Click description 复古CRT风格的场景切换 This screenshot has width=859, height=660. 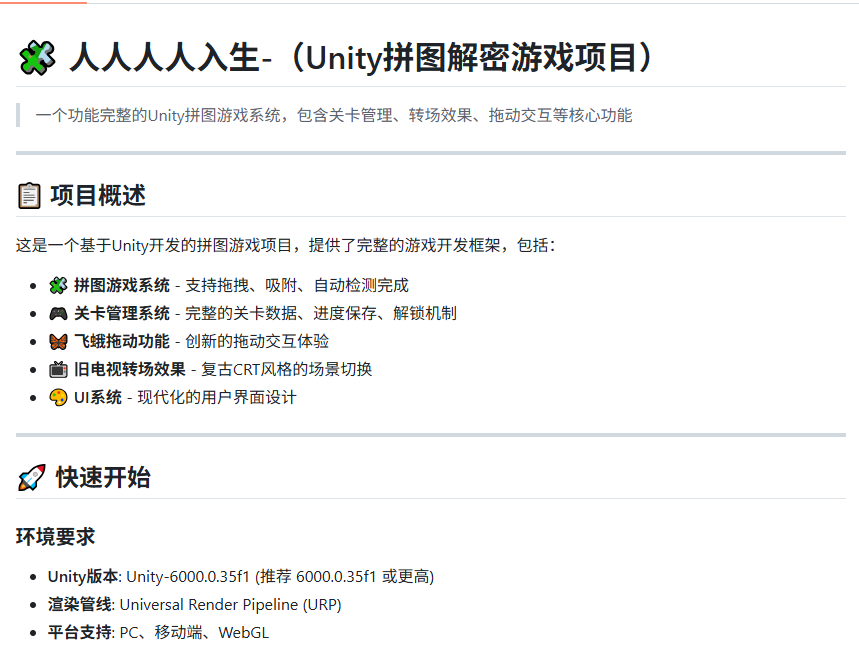pos(287,369)
